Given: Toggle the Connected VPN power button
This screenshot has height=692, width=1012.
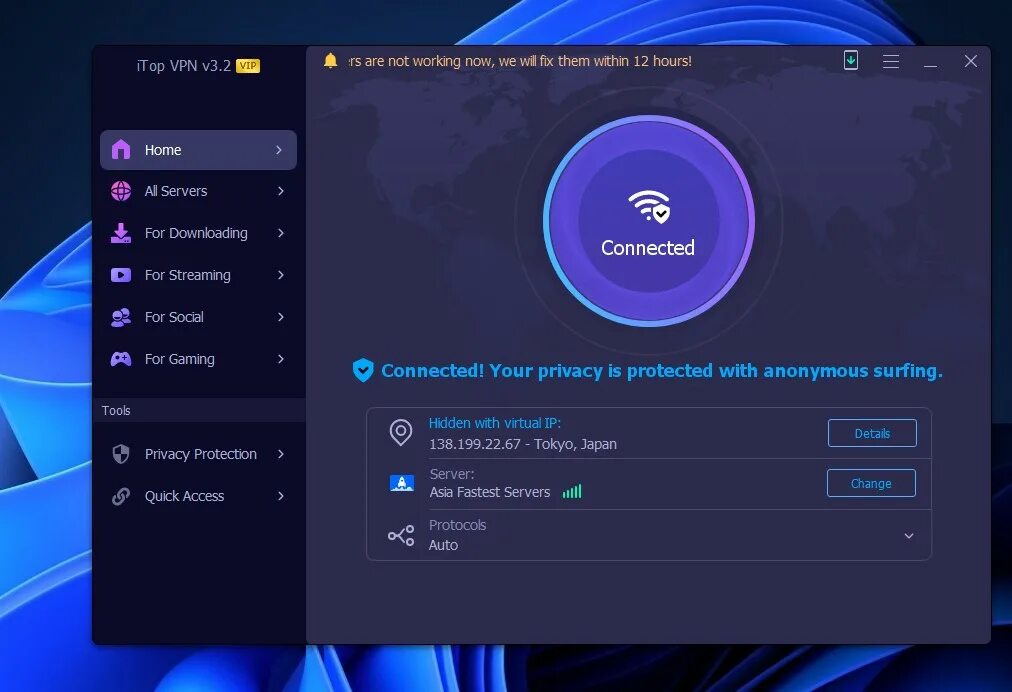Looking at the screenshot, I should pyautogui.click(x=649, y=221).
